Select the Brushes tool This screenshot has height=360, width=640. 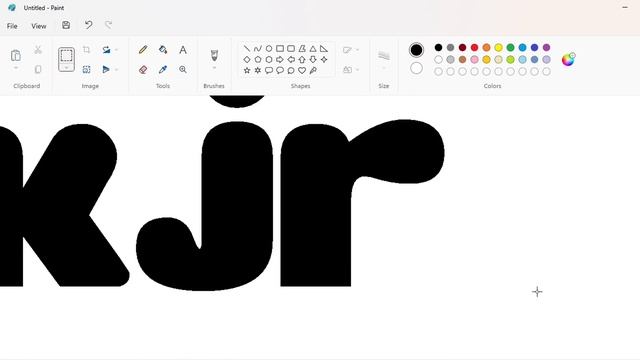coord(214,55)
